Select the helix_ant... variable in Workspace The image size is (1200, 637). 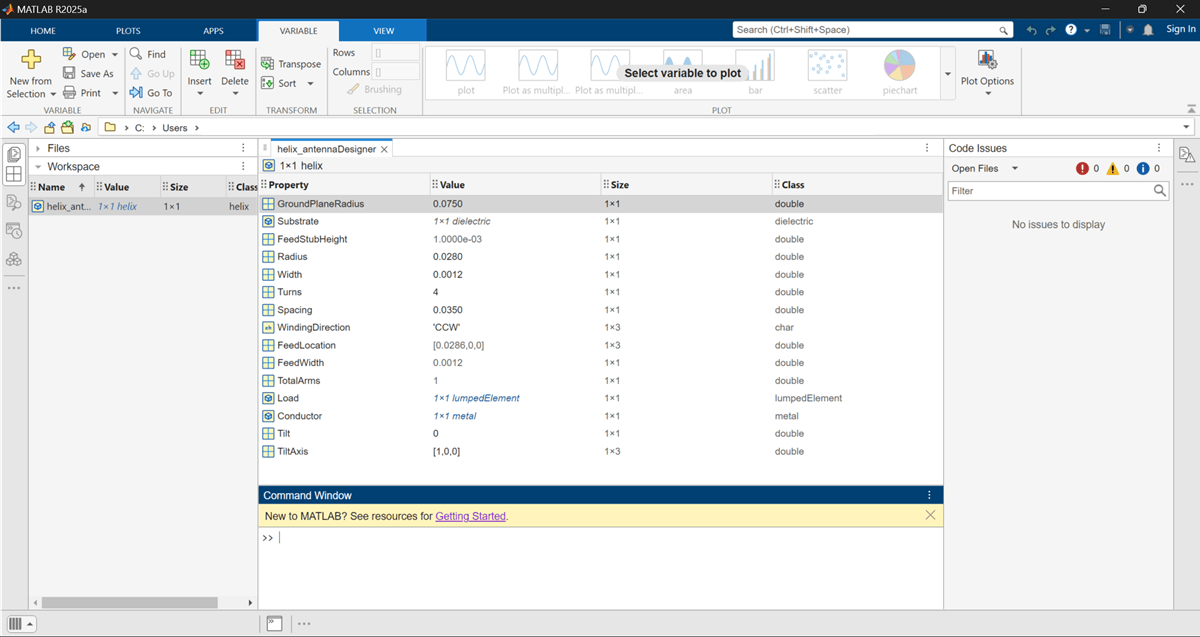click(x=143, y=206)
